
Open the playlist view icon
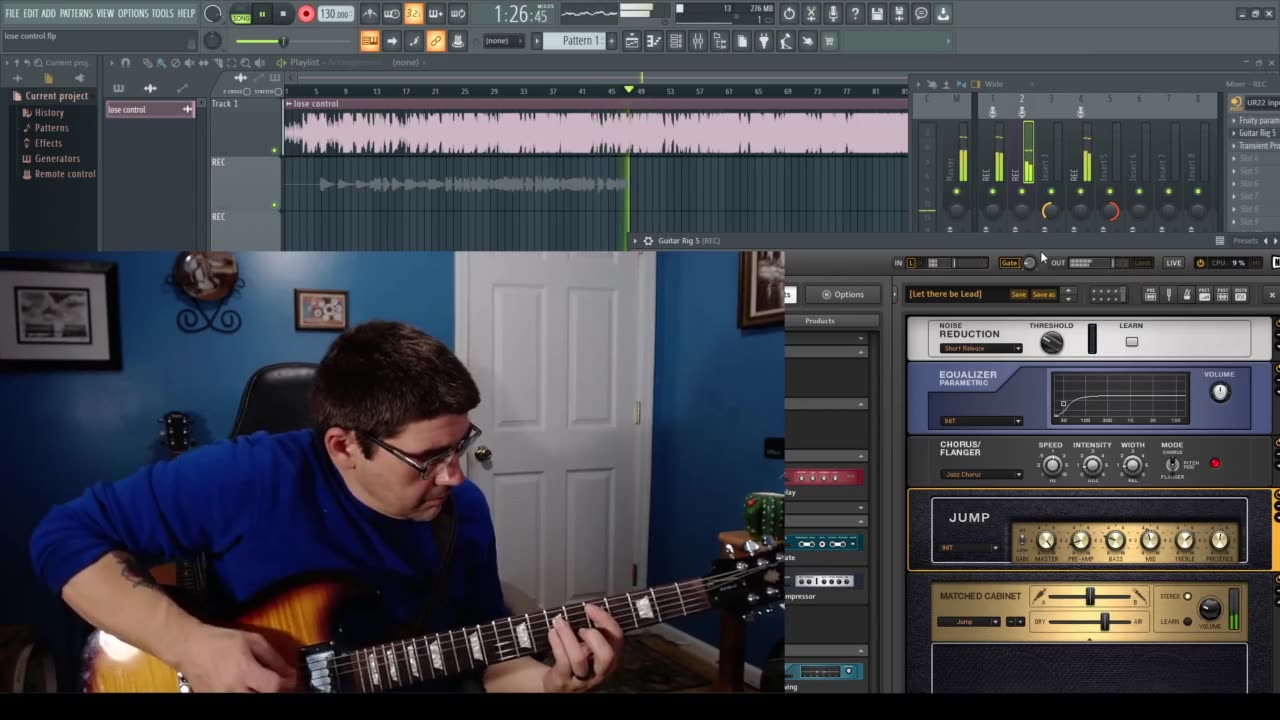[x=632, y=41]
